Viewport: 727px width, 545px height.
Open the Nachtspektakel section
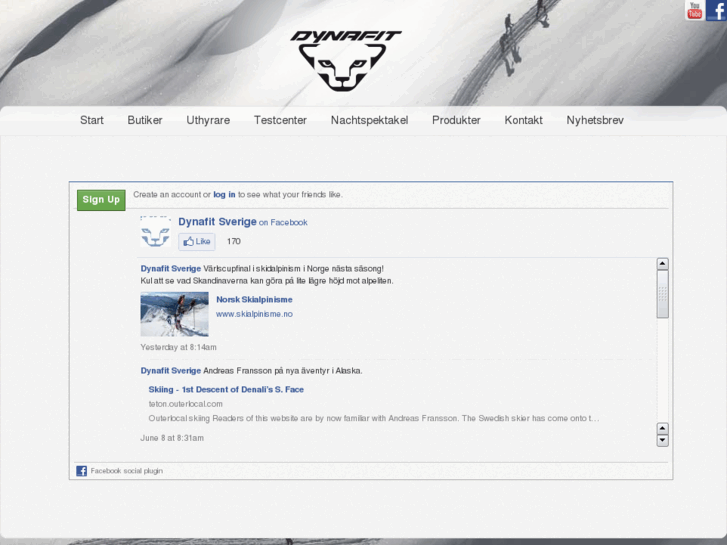pyautogui.click(x=370, y=120)
